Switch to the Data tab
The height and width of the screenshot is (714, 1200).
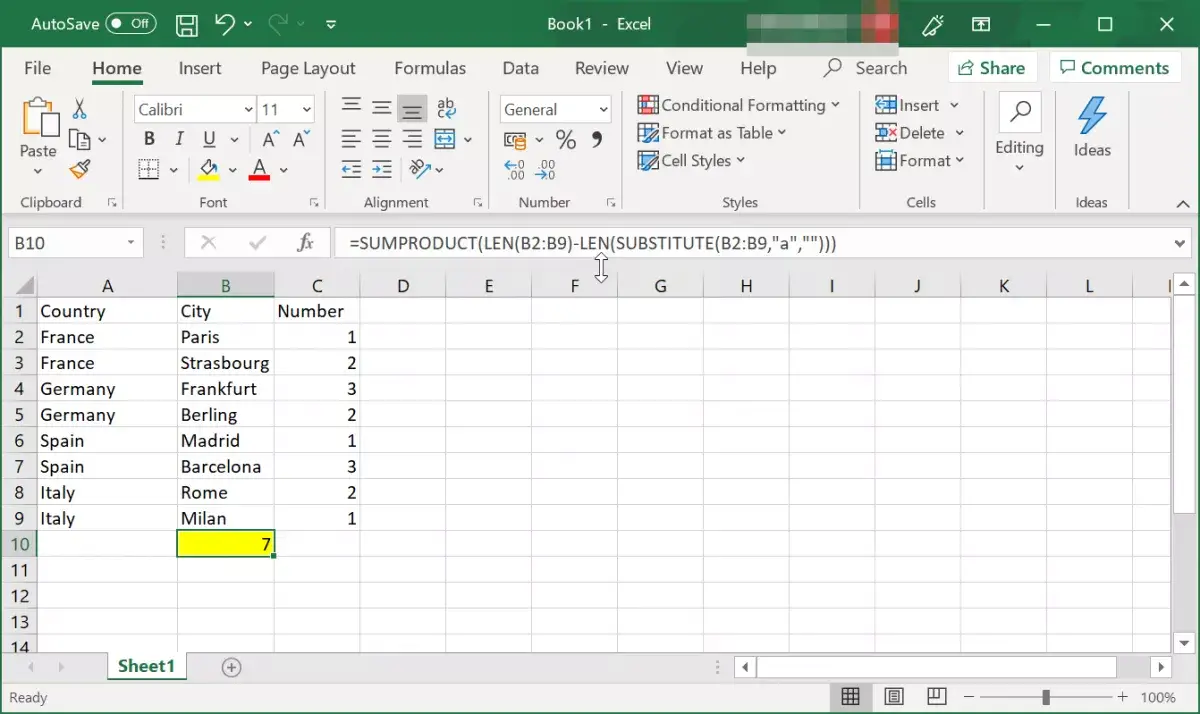point(521,68)
